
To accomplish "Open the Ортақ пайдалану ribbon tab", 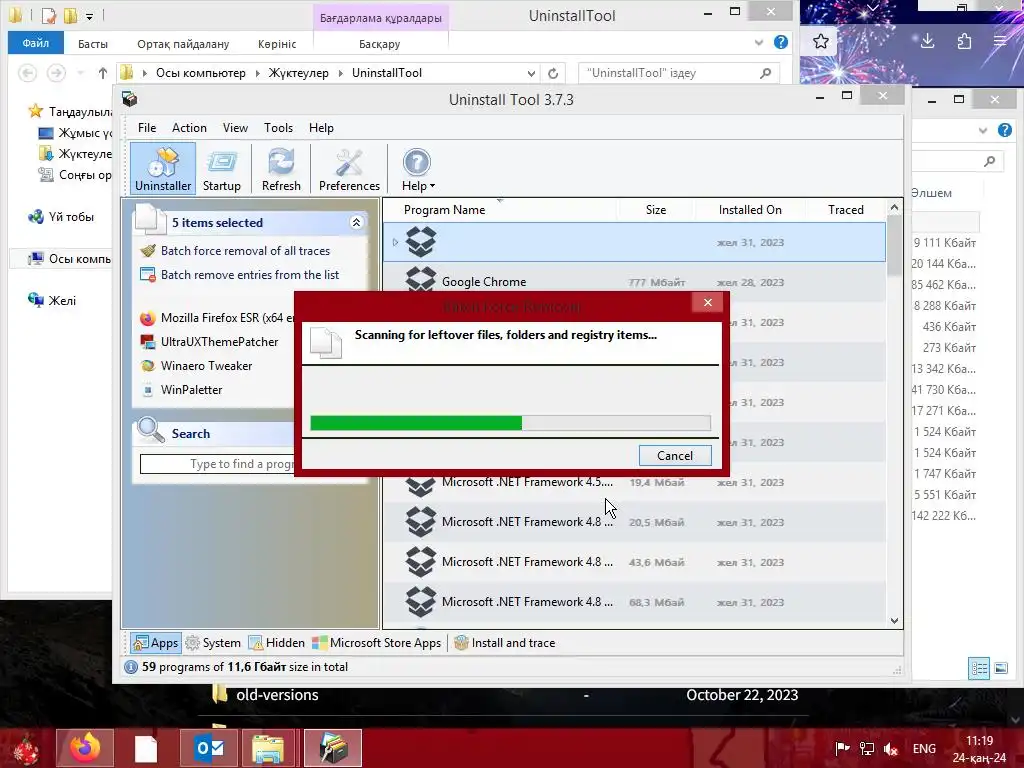I will click(x=183, y=44).
